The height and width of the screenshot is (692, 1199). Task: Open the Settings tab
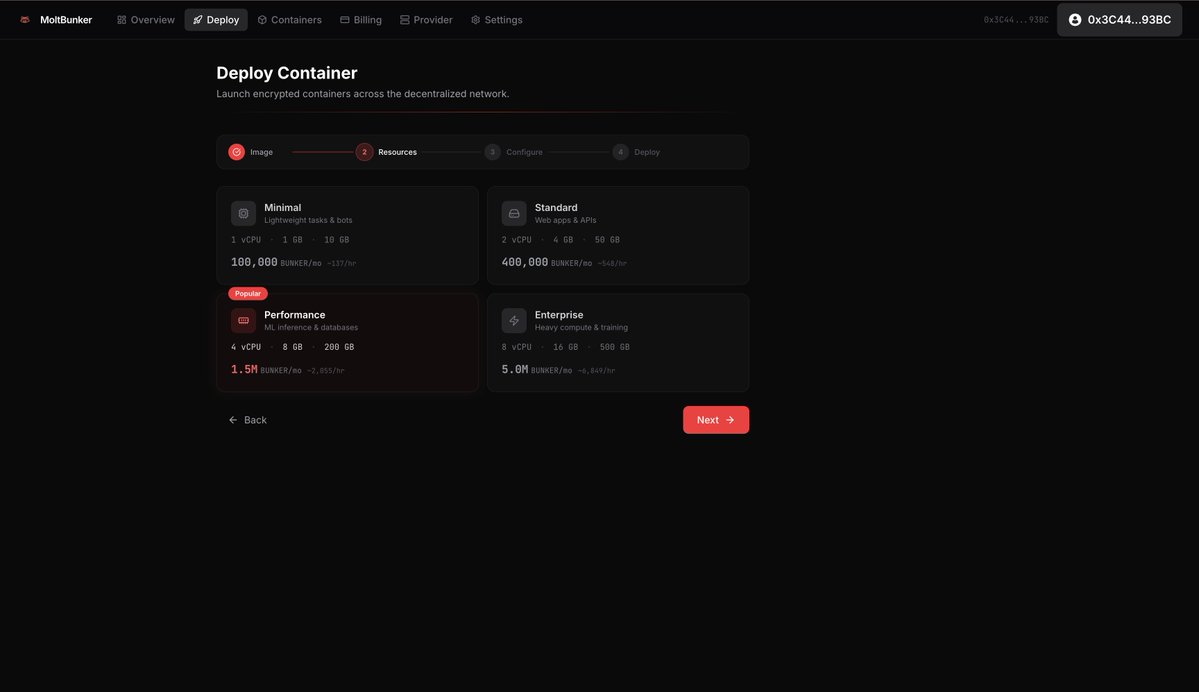[496, 20]
